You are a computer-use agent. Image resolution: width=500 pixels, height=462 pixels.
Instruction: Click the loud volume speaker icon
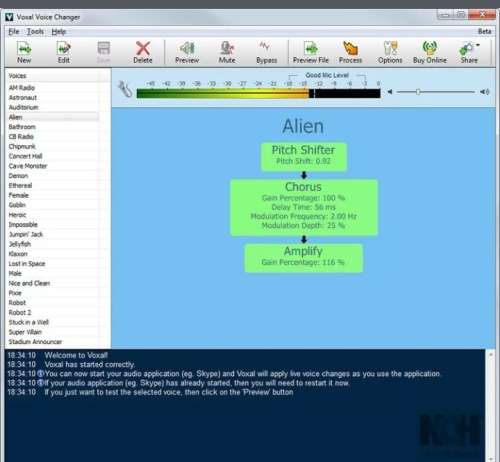(x=484, y=92)
